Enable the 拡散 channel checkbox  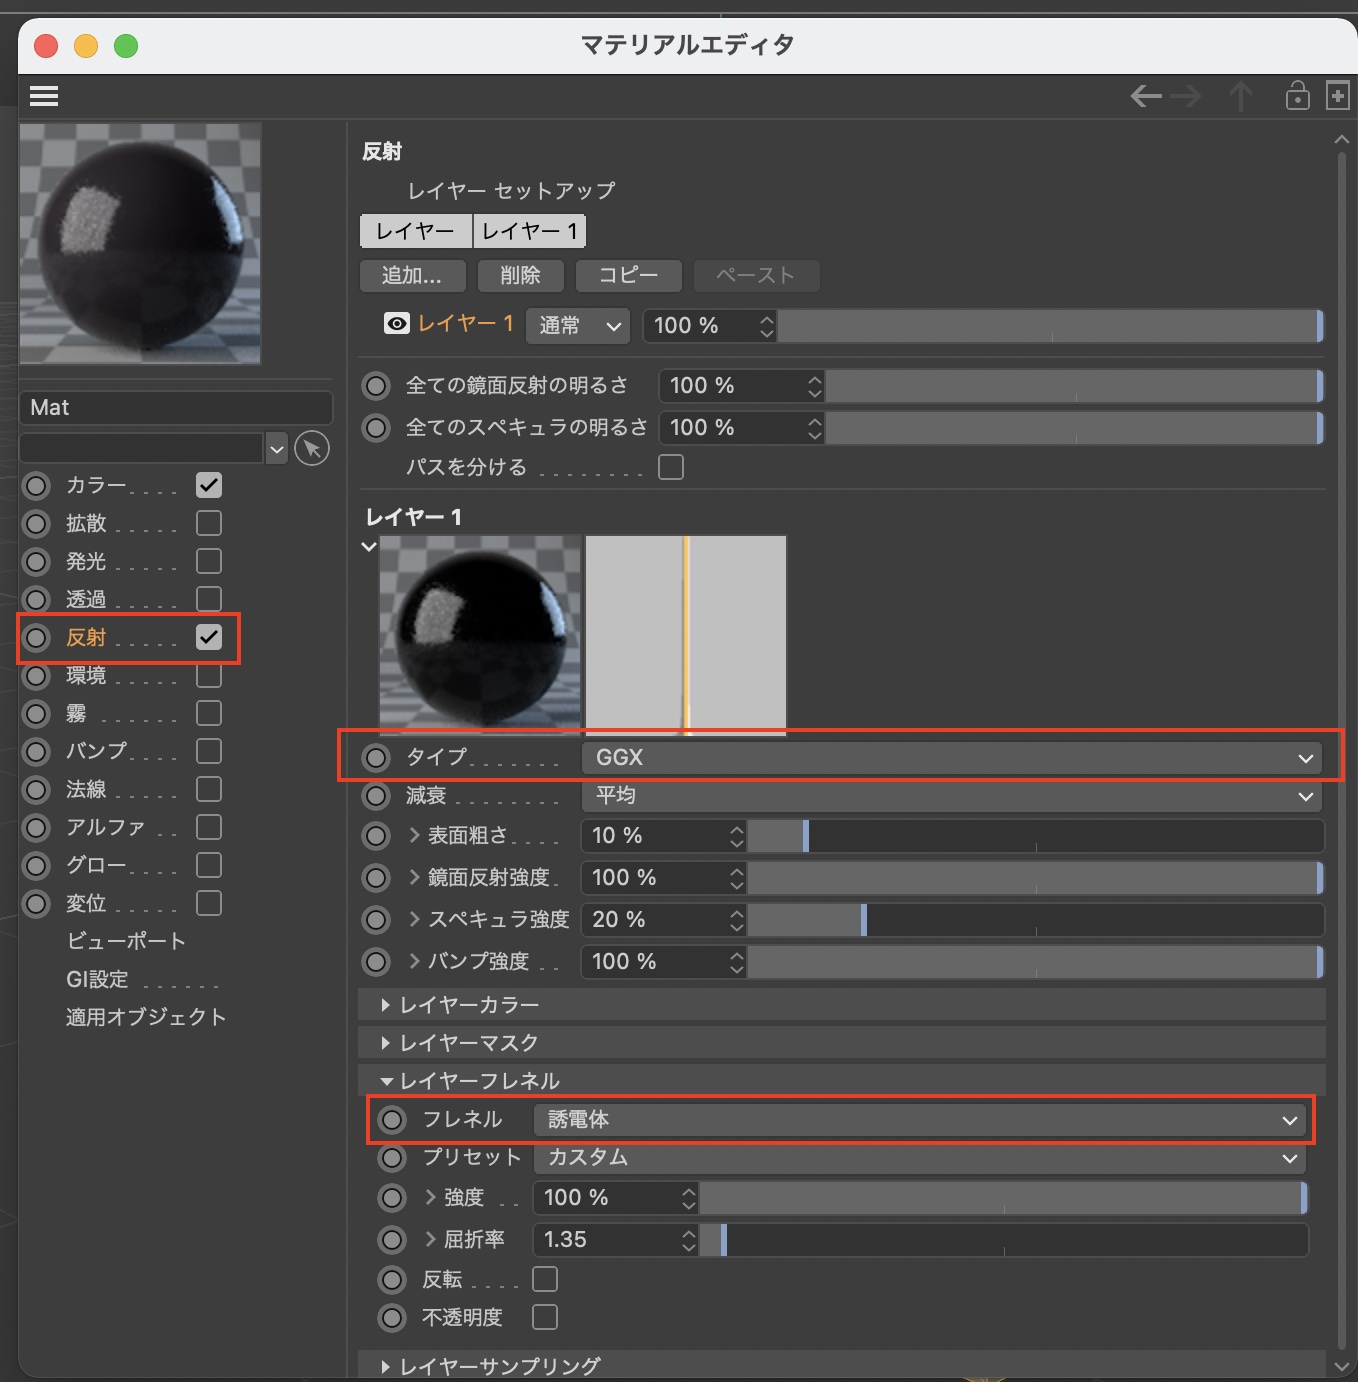[209, 523]
